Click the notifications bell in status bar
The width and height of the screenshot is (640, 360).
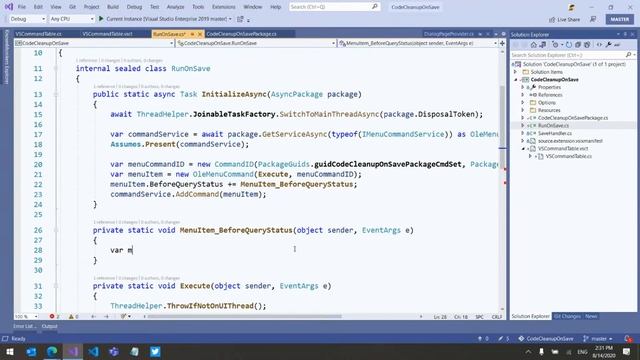(x=628, y=339)
